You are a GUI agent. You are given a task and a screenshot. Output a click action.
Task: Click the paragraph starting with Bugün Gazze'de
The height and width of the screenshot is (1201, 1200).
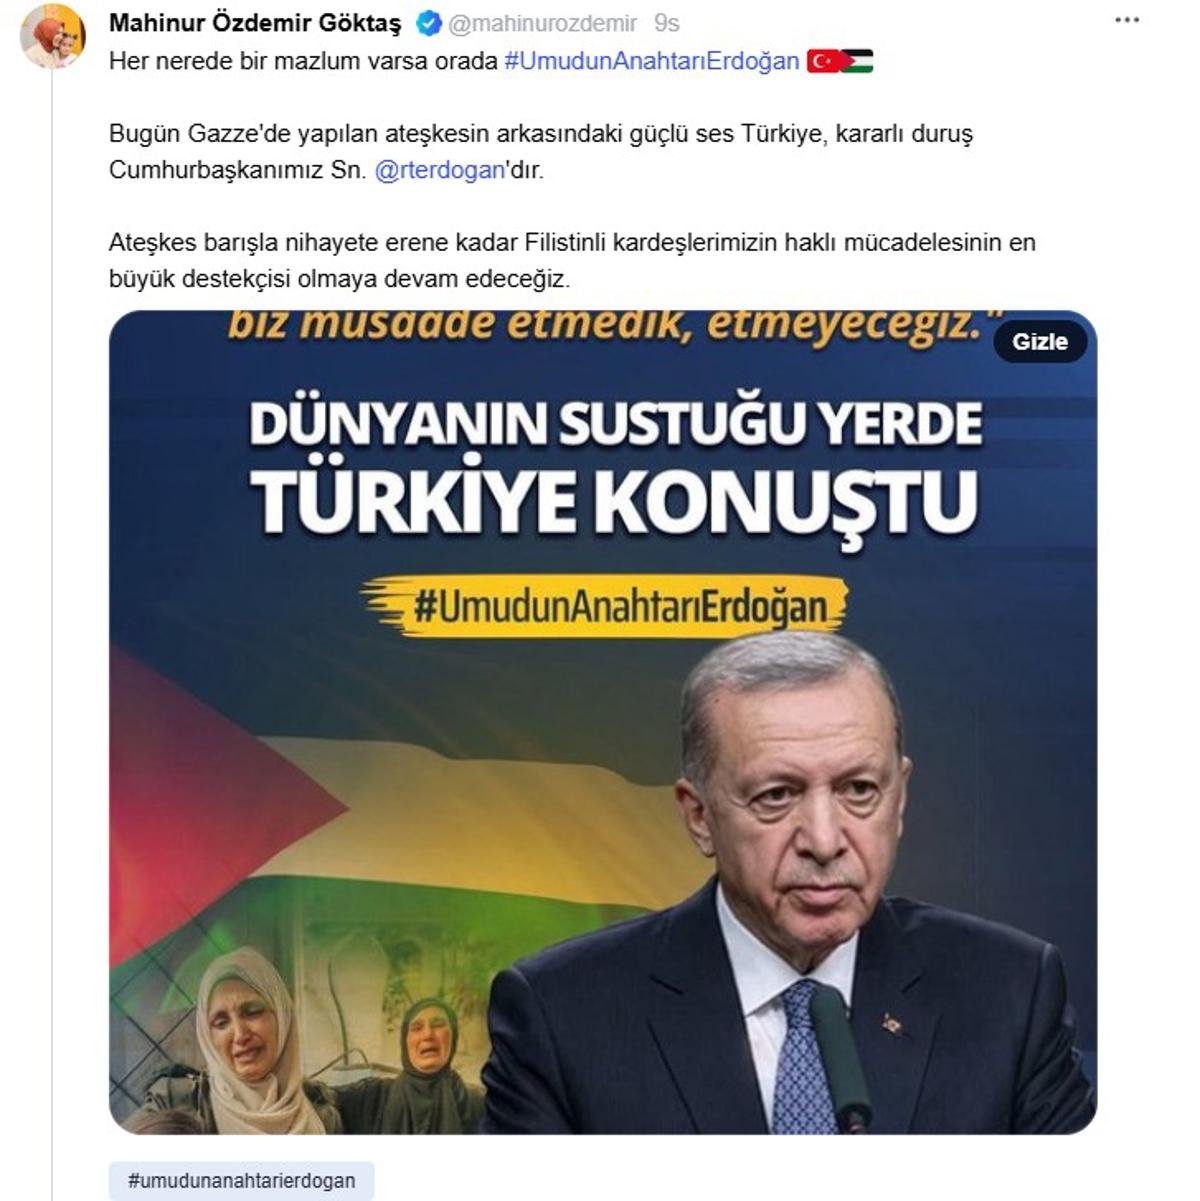pyautogui.click(x=541, y=152)
